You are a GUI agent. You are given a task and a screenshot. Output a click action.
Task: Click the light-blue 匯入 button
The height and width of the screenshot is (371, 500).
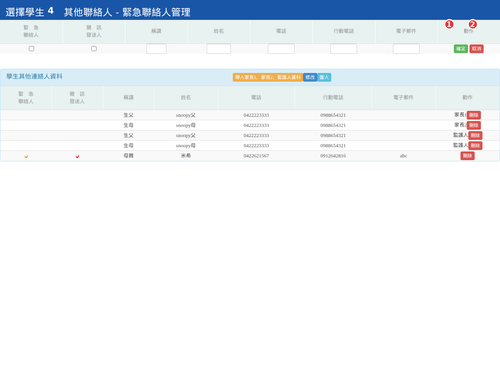324,77
